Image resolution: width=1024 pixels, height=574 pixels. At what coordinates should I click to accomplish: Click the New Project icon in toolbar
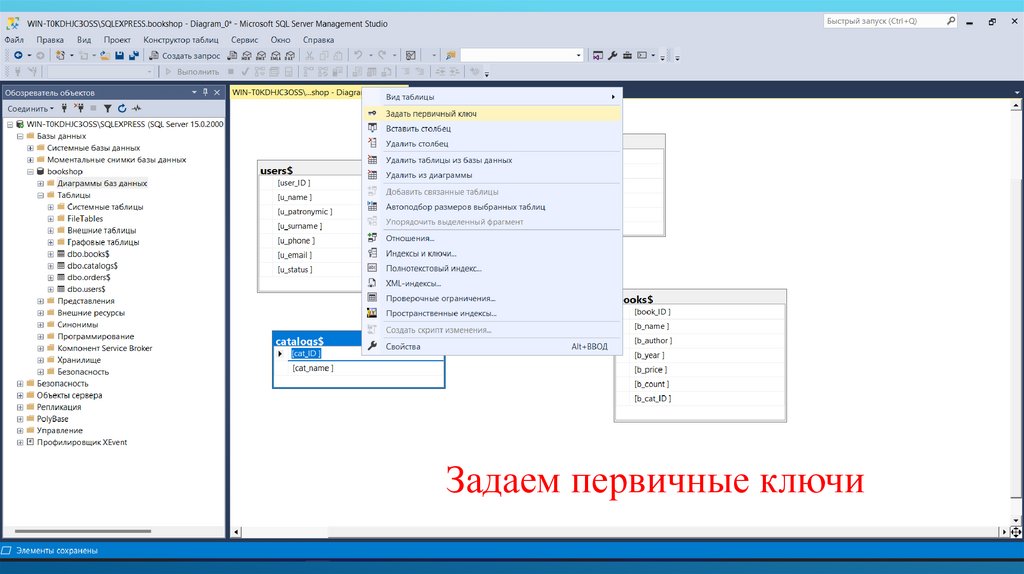tap(60, 56)
